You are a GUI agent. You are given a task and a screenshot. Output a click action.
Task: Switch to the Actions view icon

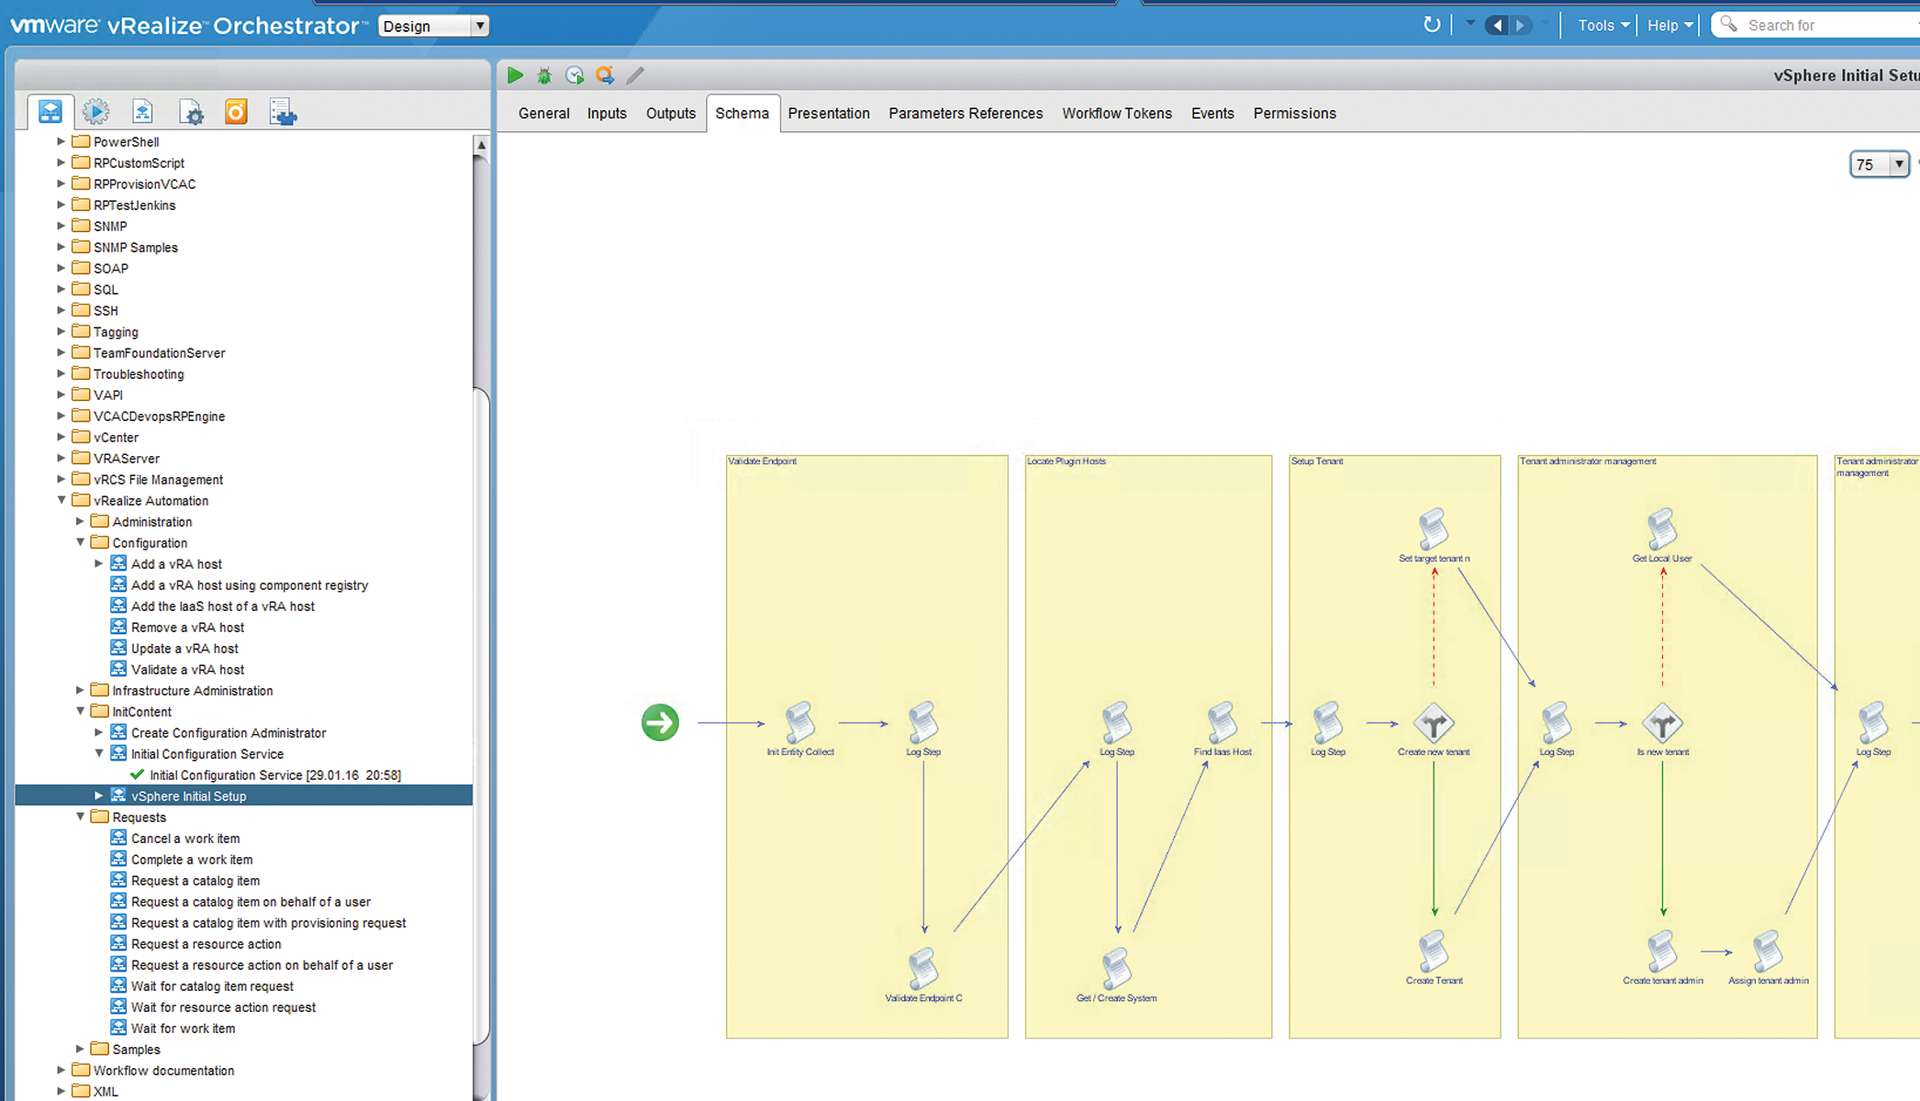(96, 111)
